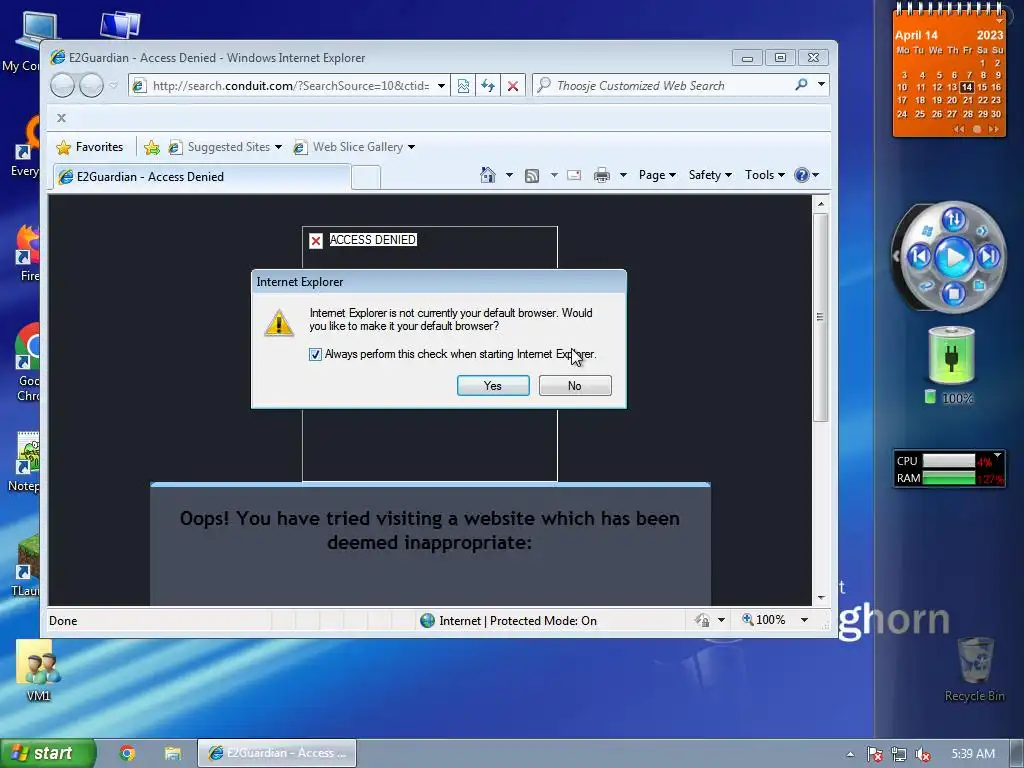Select April 14 in calendar gadget
Image resolution: width=1024 pixels, height=768 pixels.
pyautogui.click(x=967, y=87)
